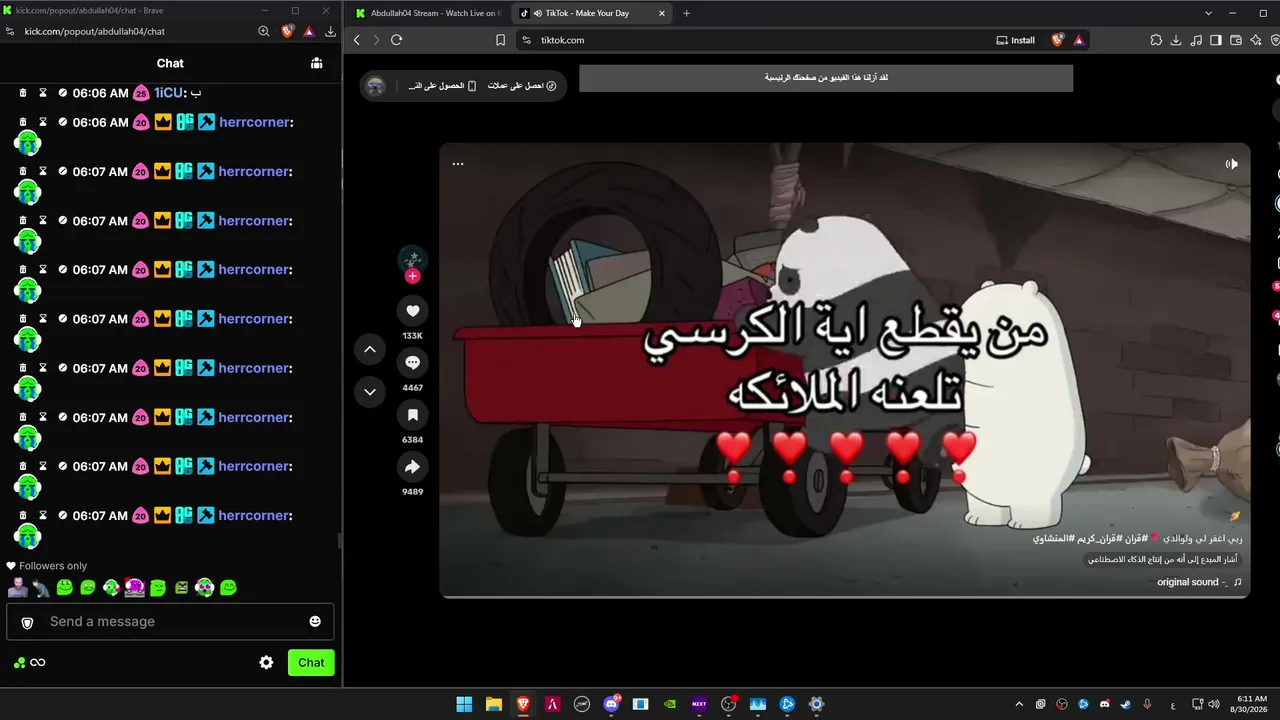1280x720 pixels.
Task: Click Install in the TikTok address bar
Action: pyautogui.click(x=1016, y=40)
